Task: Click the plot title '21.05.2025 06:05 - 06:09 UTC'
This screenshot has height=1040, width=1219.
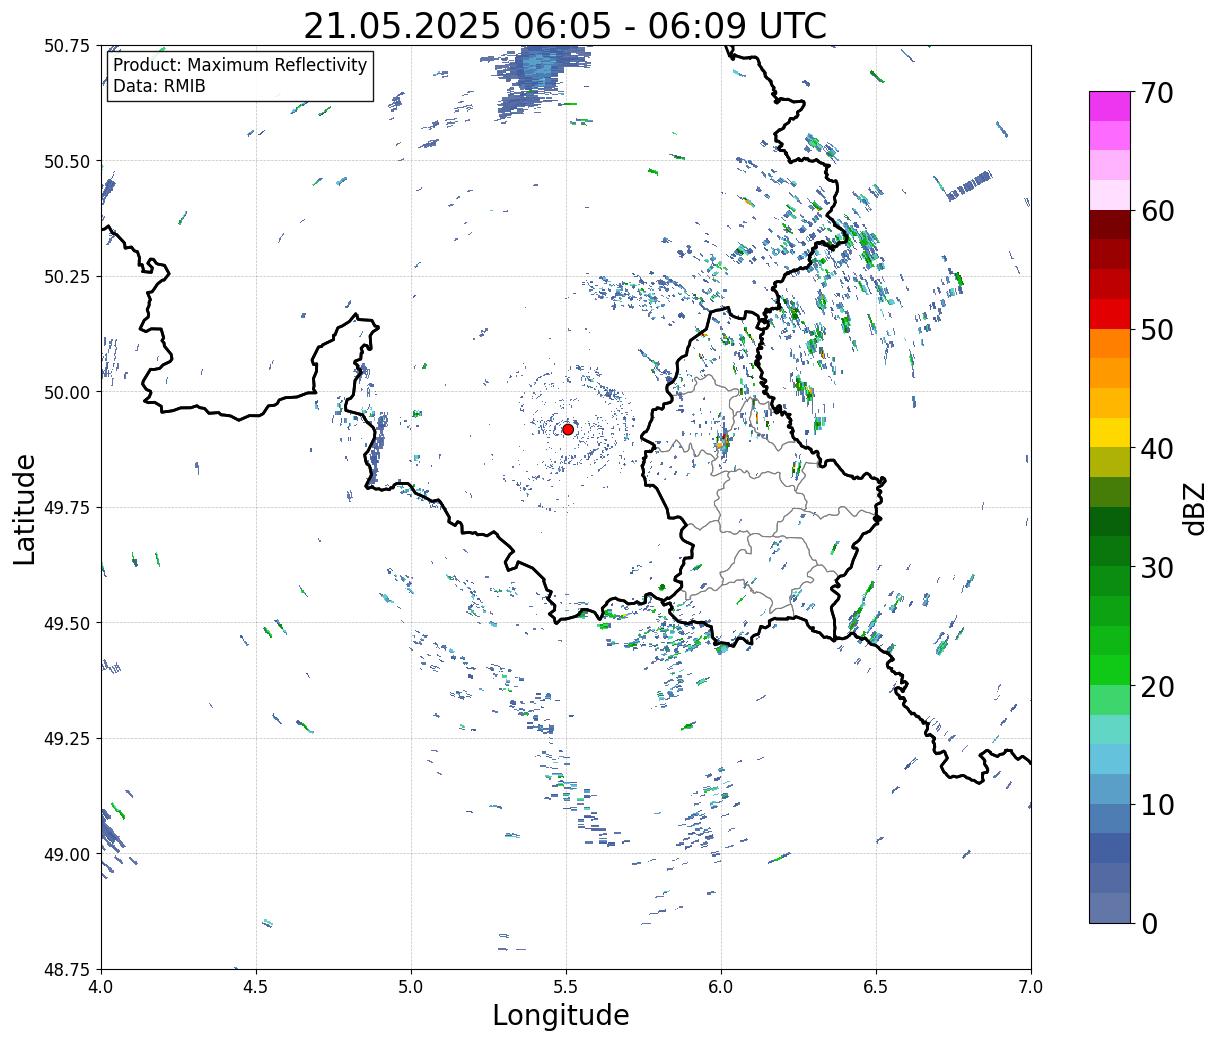Action: [565, 25]
